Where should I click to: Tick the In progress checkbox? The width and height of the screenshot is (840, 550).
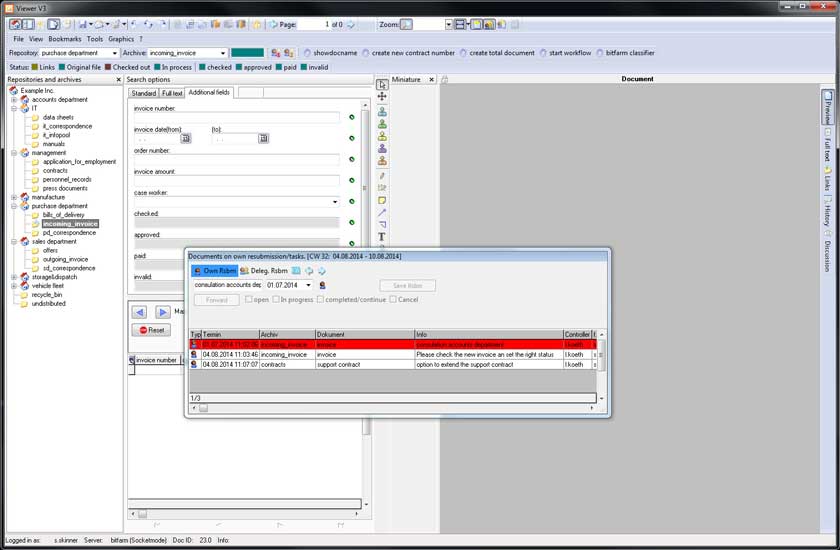(x=276, y=299)
